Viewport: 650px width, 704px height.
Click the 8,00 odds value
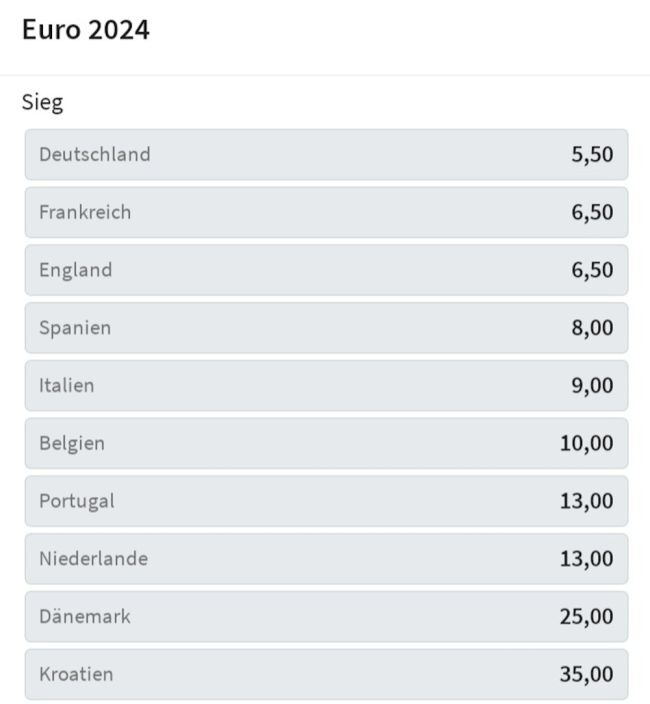coord(592,328)
